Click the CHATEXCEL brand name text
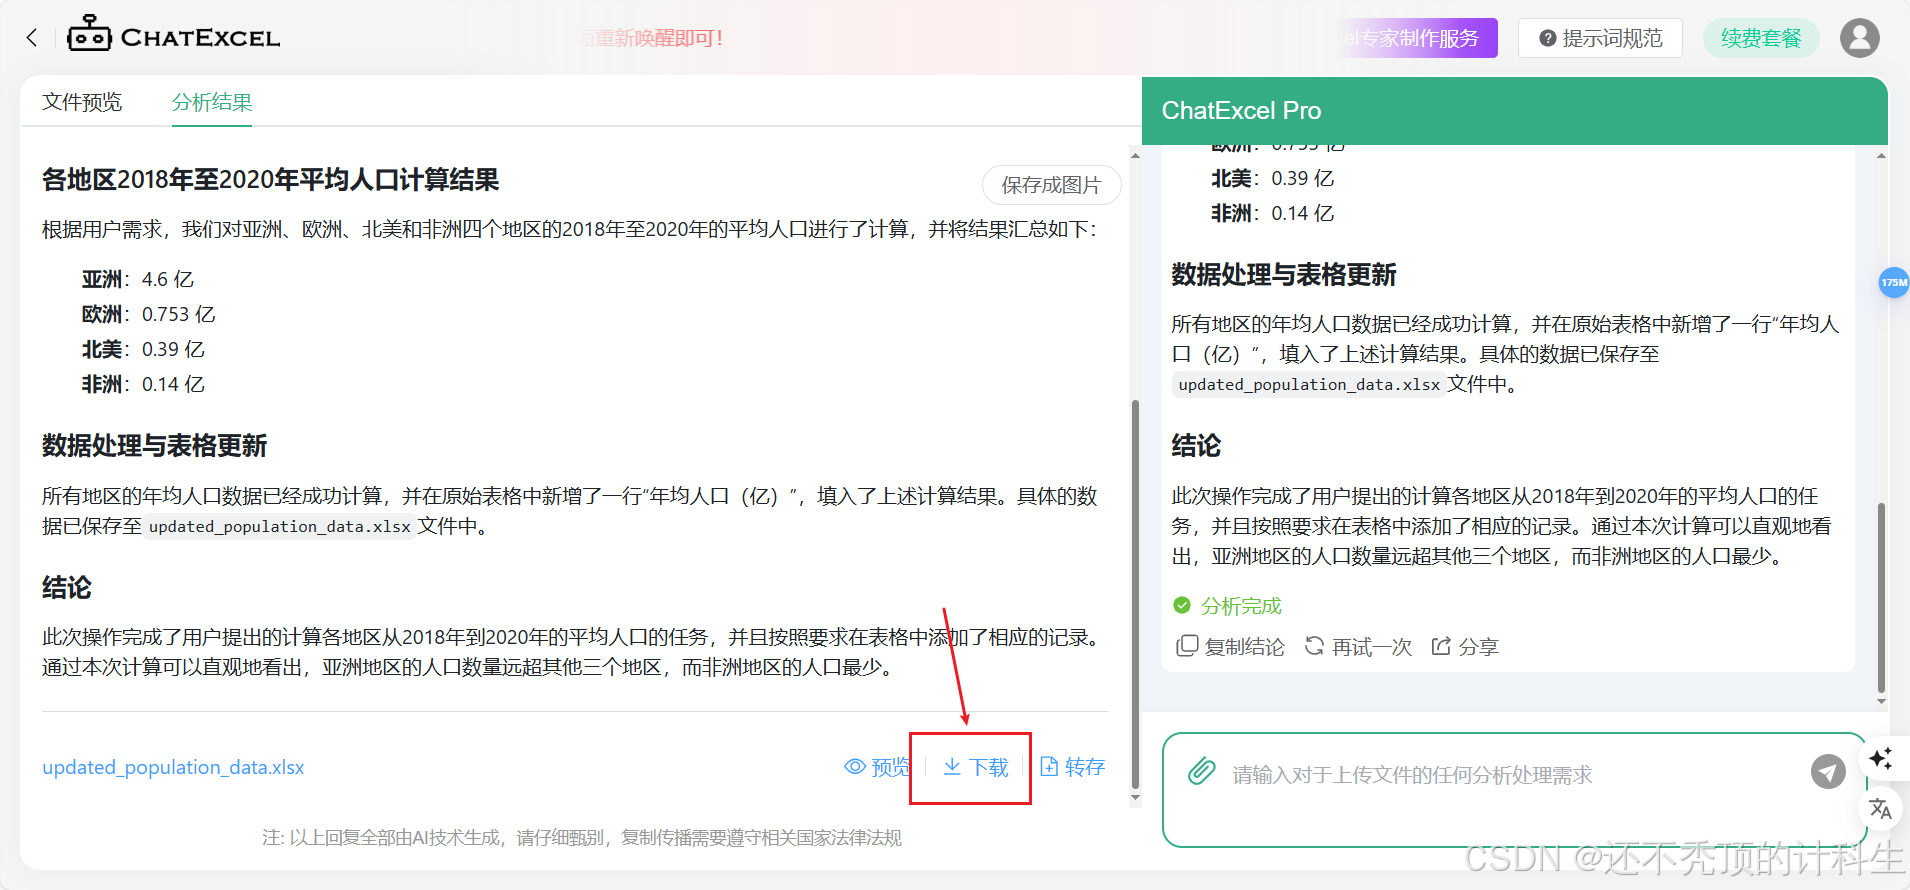This screenshot has height=890, width=1910. (200, 38)
